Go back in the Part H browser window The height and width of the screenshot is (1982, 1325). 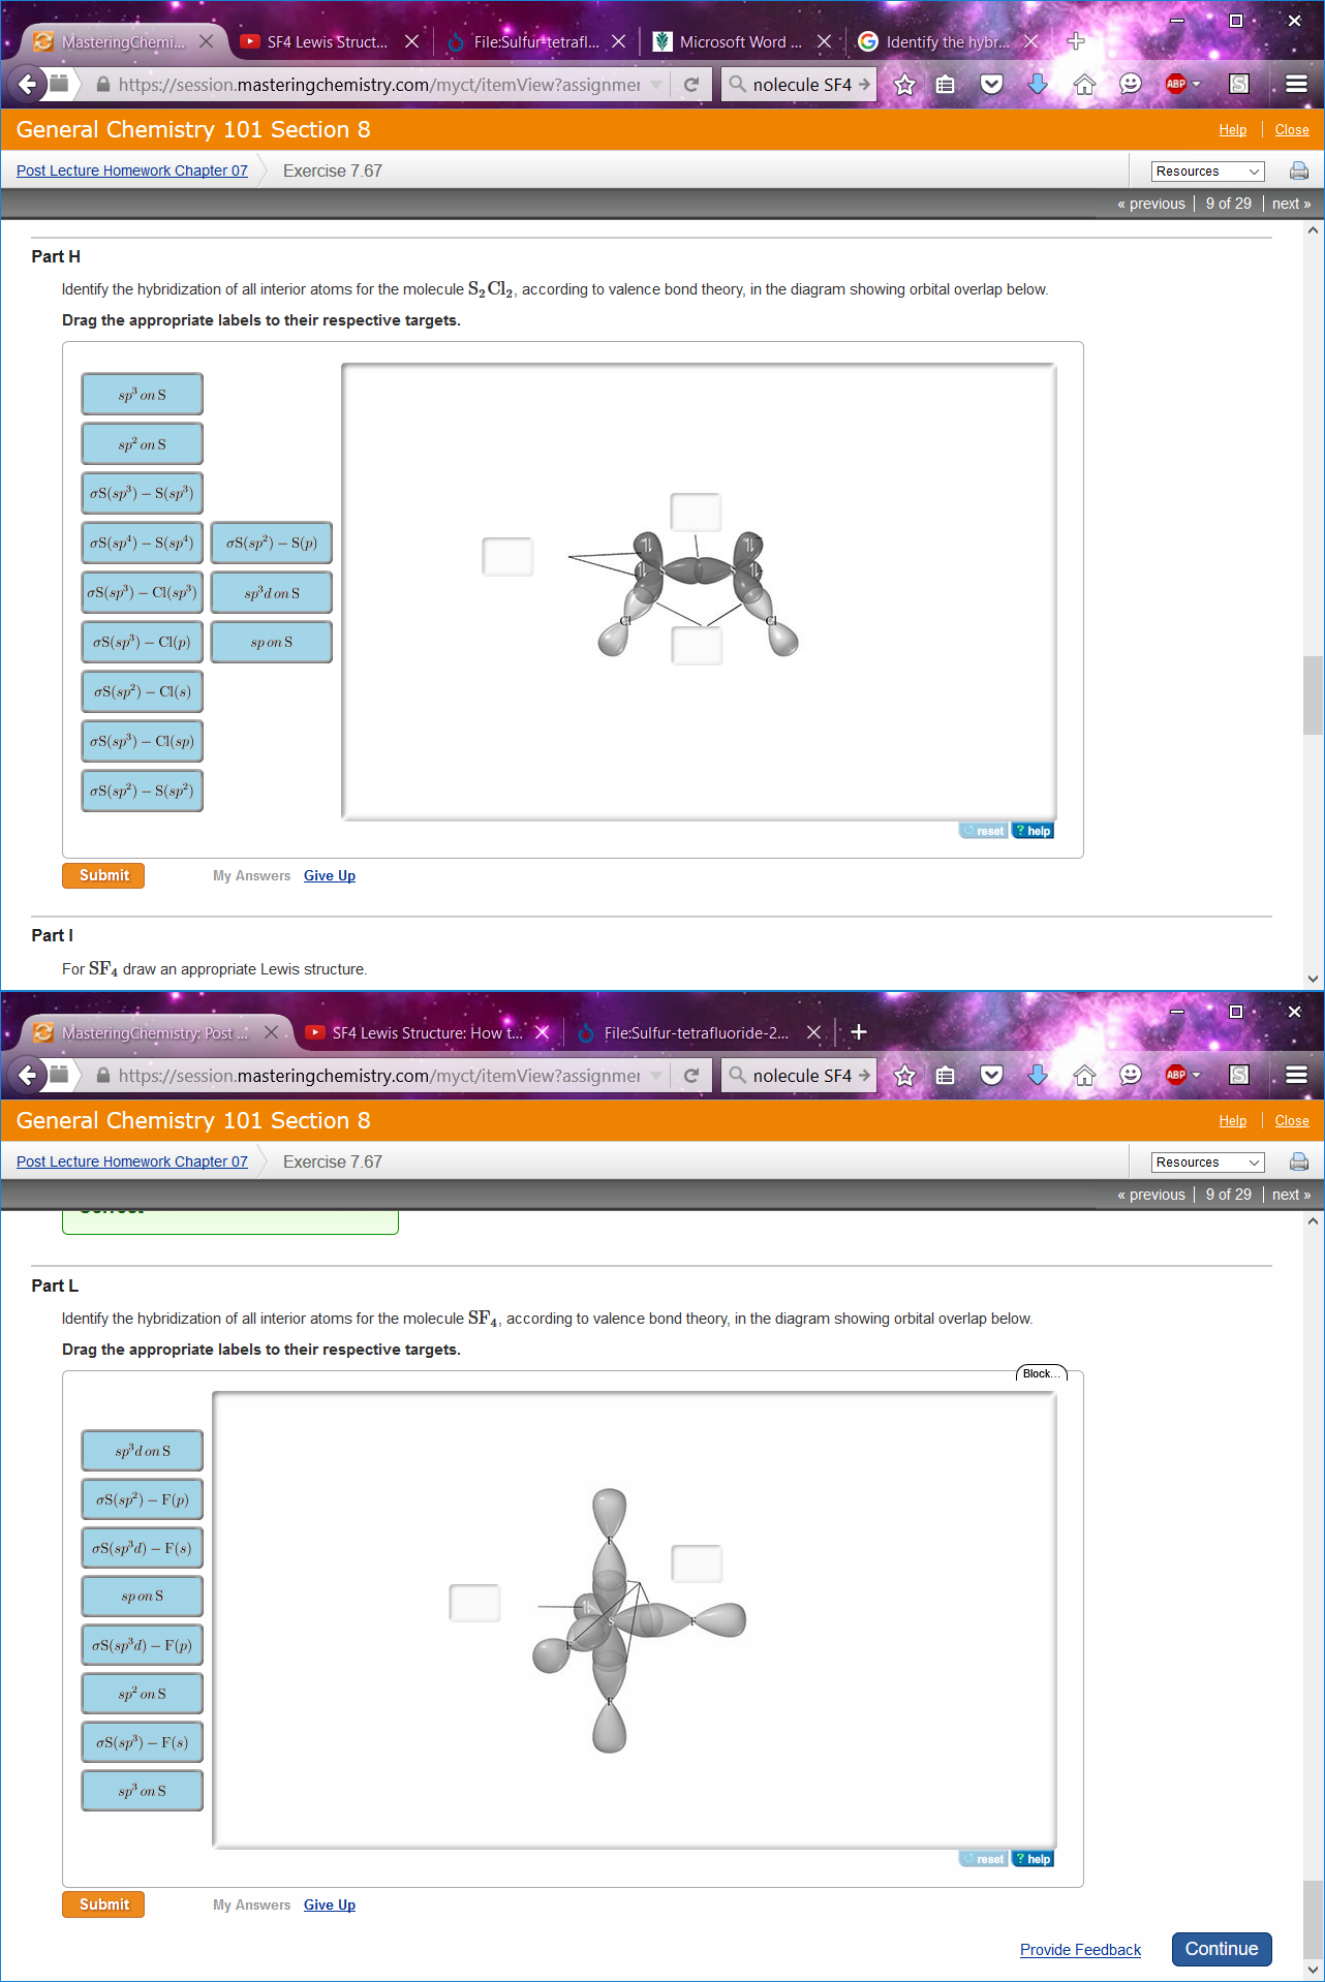pyautogui.click(x=28, y=84)
